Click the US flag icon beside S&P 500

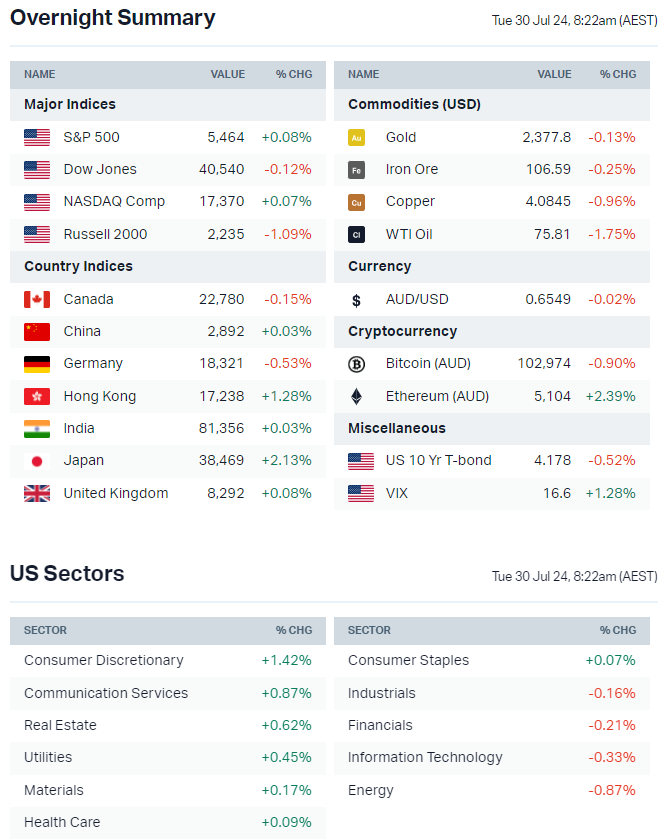[37, 137]
